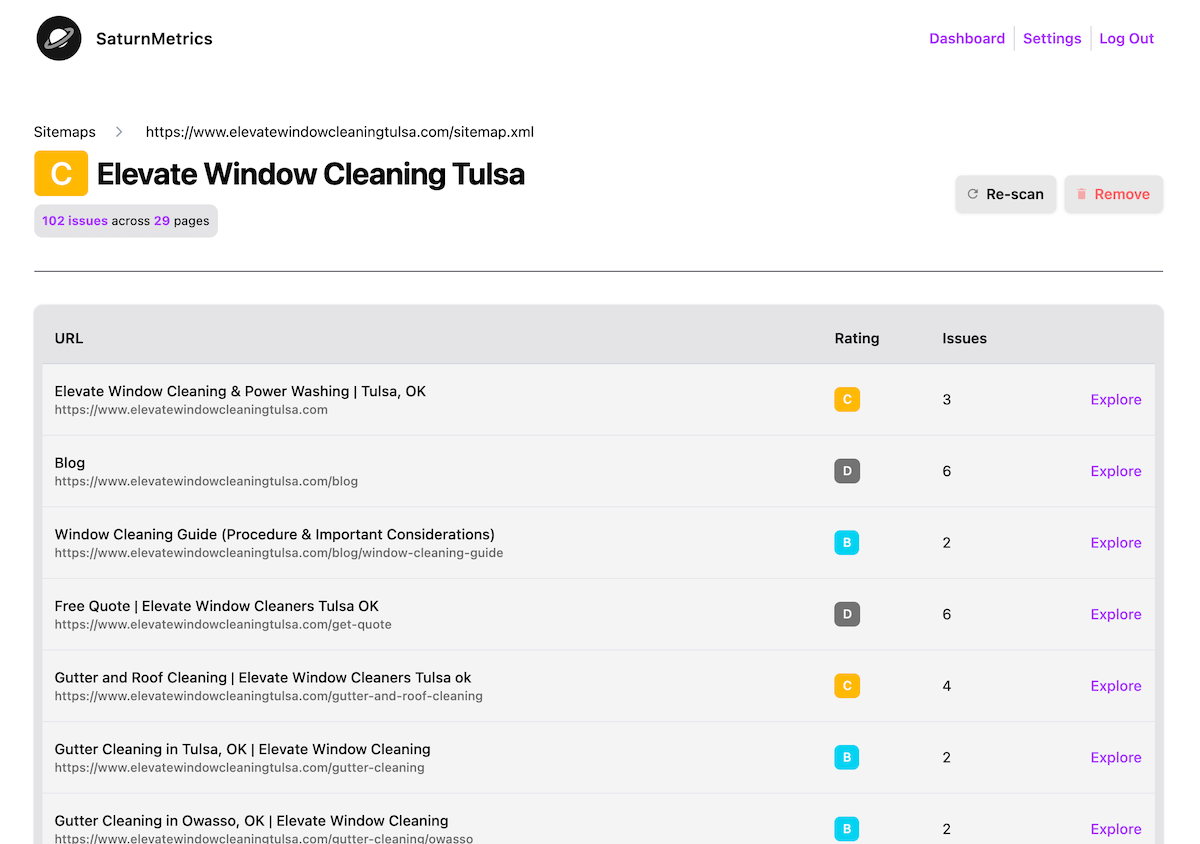This screenshot has width=1200, height=844.
Task: Explore the Blog page row
Action: point(1116,471)
